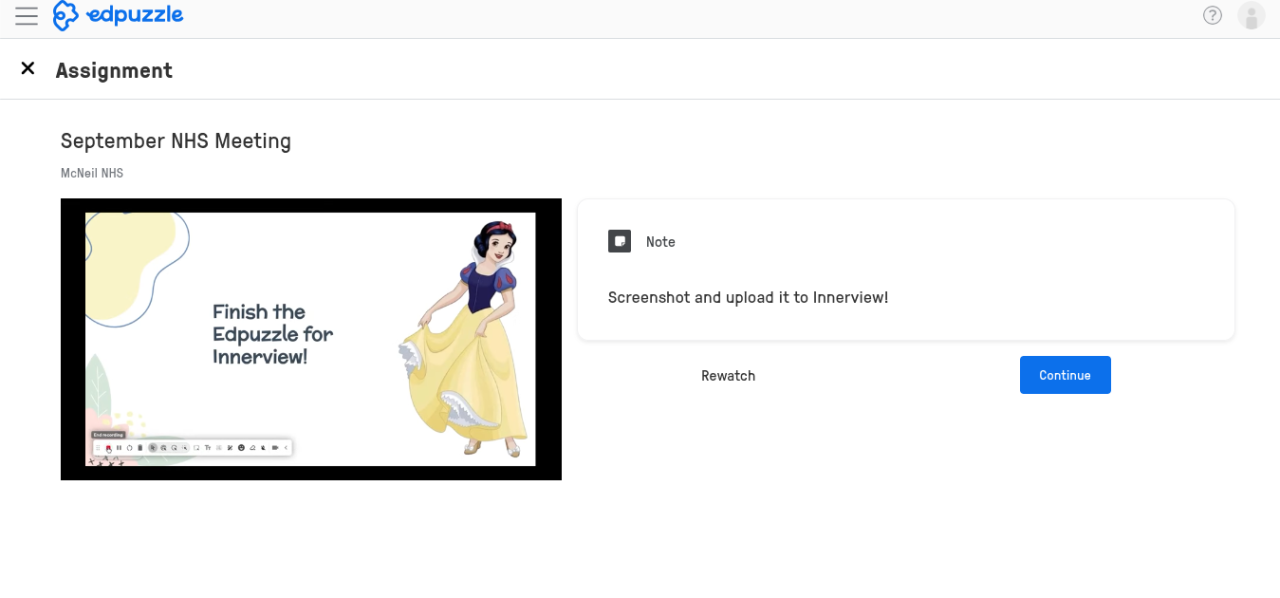Open the hamburger navigation menu
This screenshot has width=1280, height=598.
tap(26, 16)
